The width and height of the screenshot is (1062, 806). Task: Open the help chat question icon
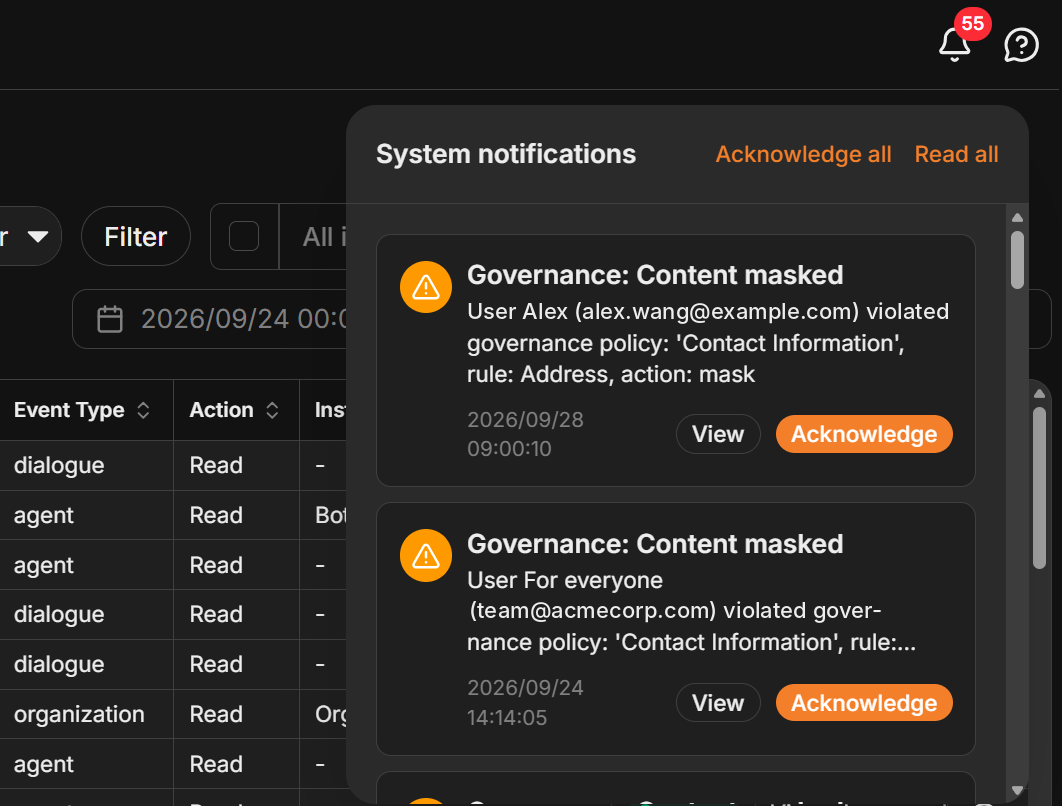coord(1021,45)
